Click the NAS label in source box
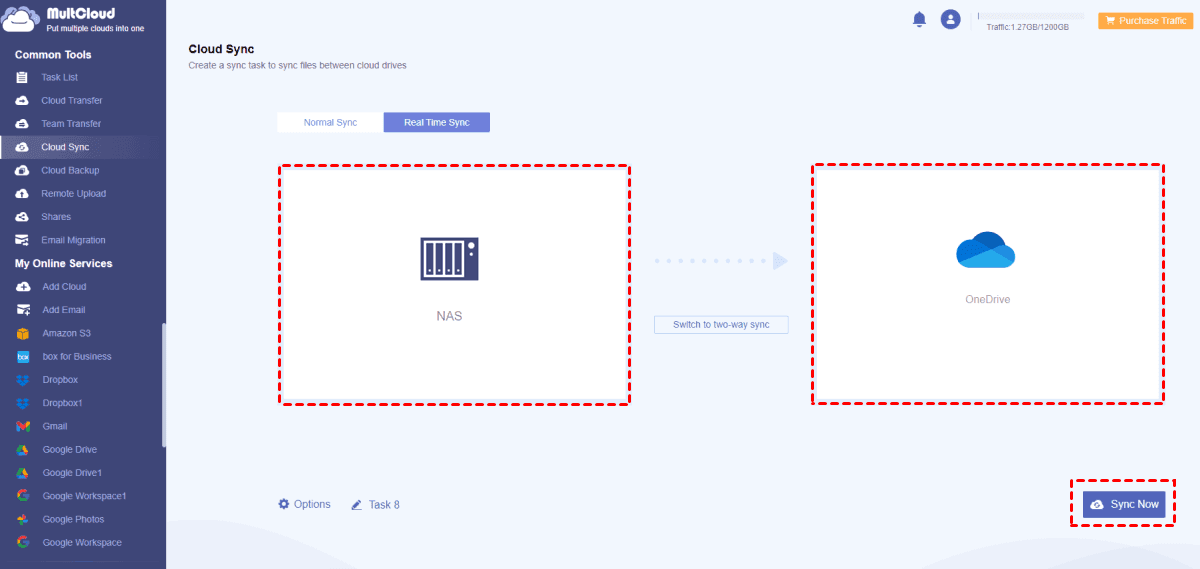This screenshot has height=569, width=1200. click(449, 316)
